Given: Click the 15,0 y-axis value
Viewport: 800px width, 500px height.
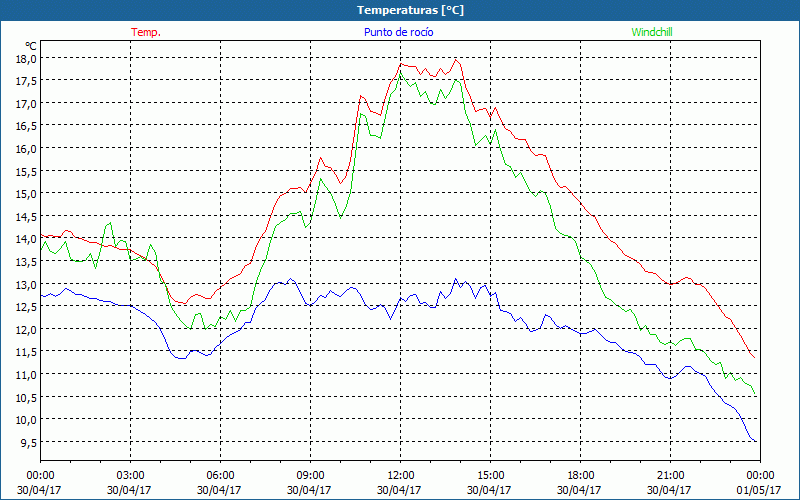Looking at the screenshot, I should (26, 194).
